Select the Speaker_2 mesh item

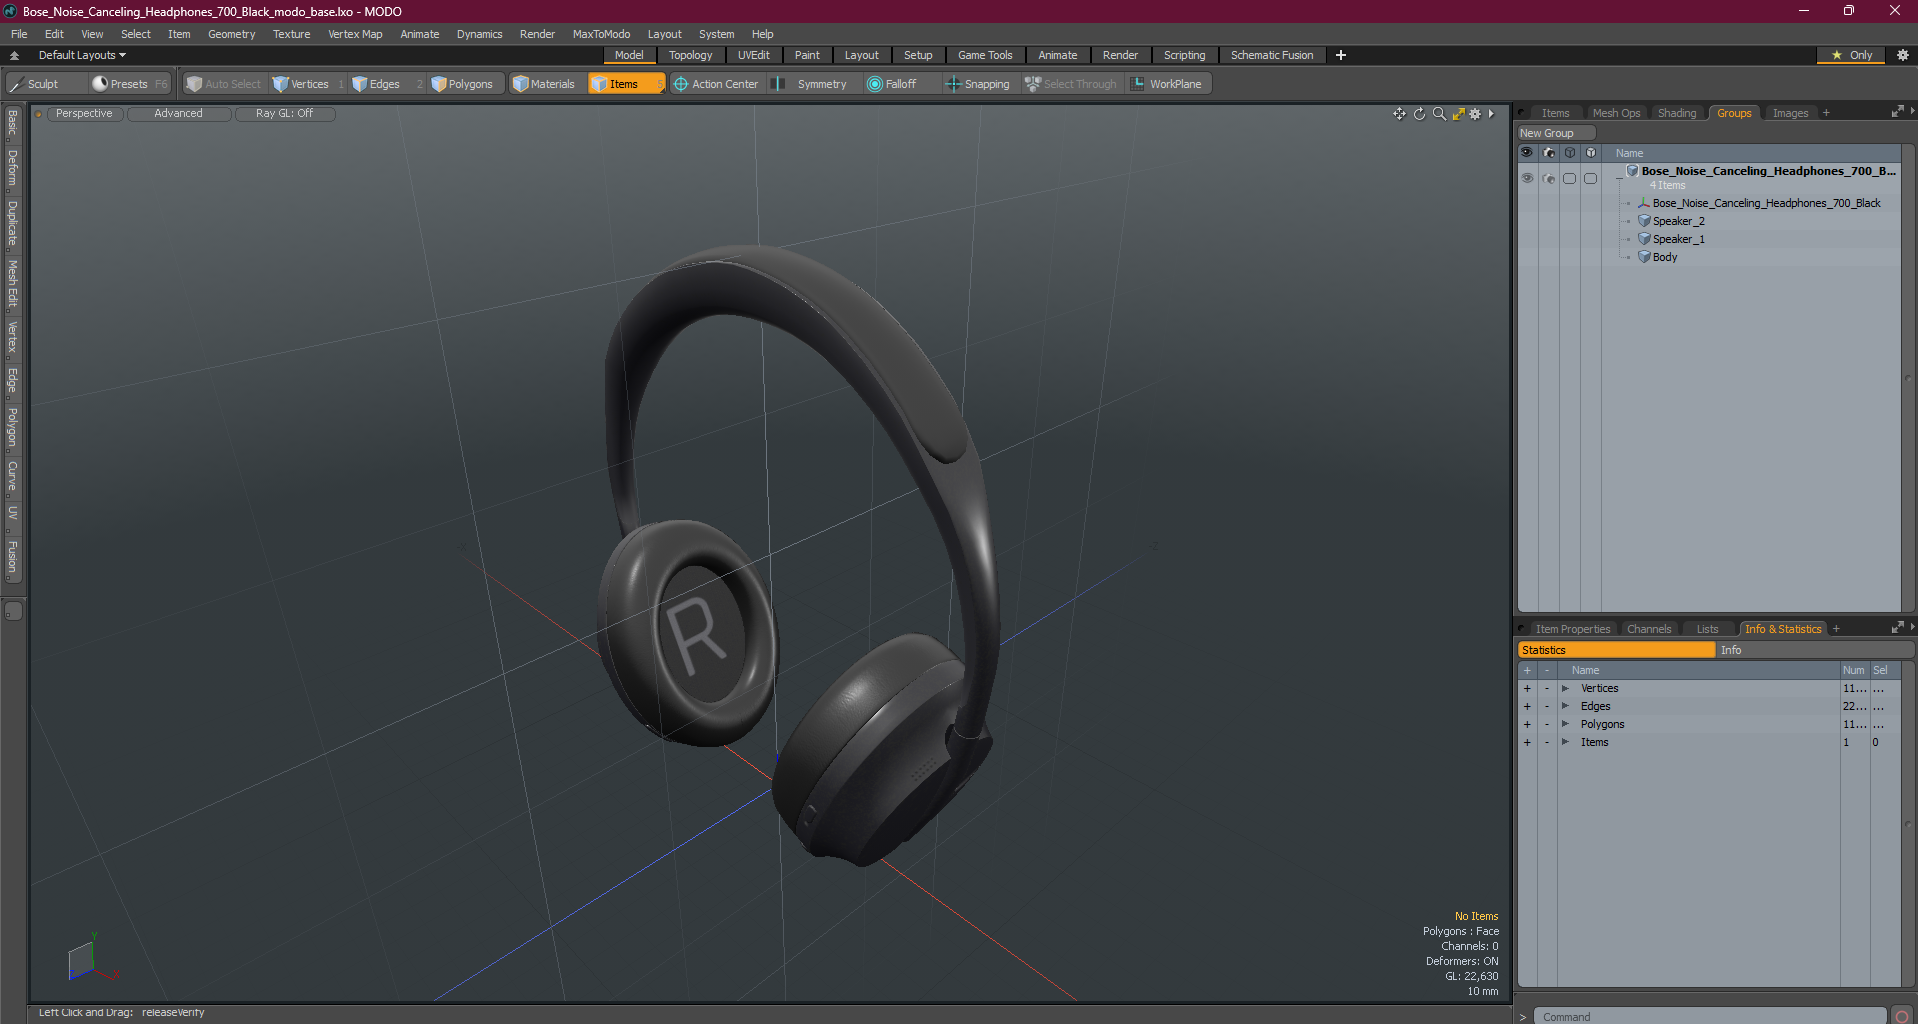point(1678,221)
